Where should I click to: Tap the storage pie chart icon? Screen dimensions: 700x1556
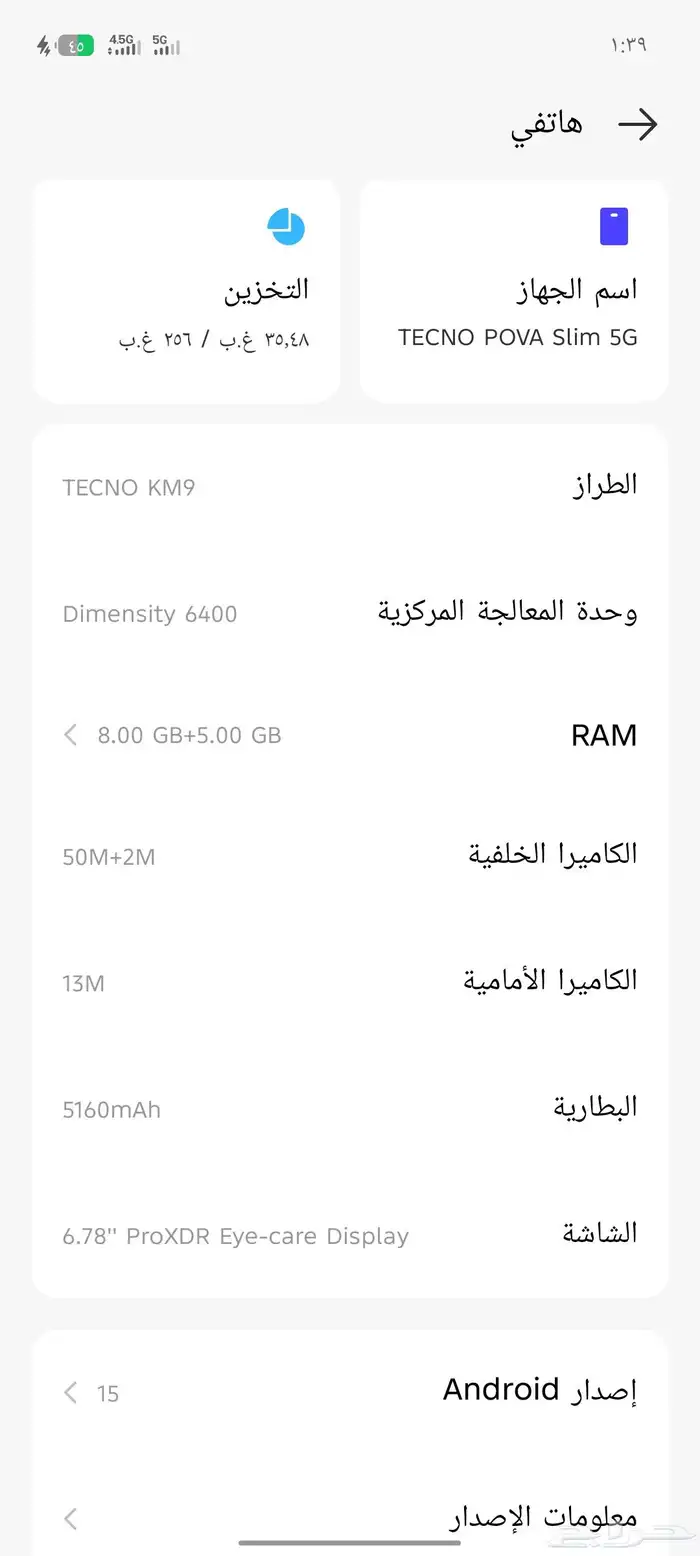point(286,227)
